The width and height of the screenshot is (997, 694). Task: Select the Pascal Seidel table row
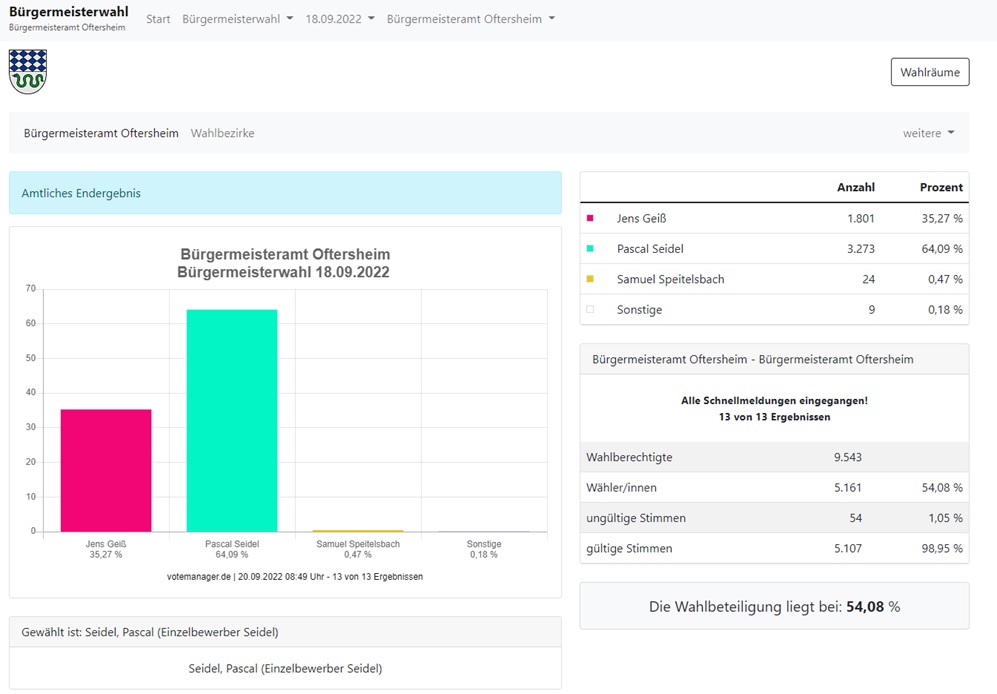774,249
